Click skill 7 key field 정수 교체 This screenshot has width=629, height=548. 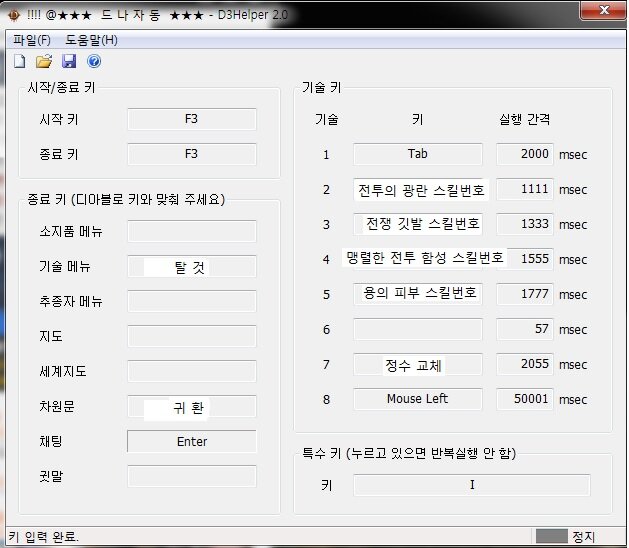[418, 364]
